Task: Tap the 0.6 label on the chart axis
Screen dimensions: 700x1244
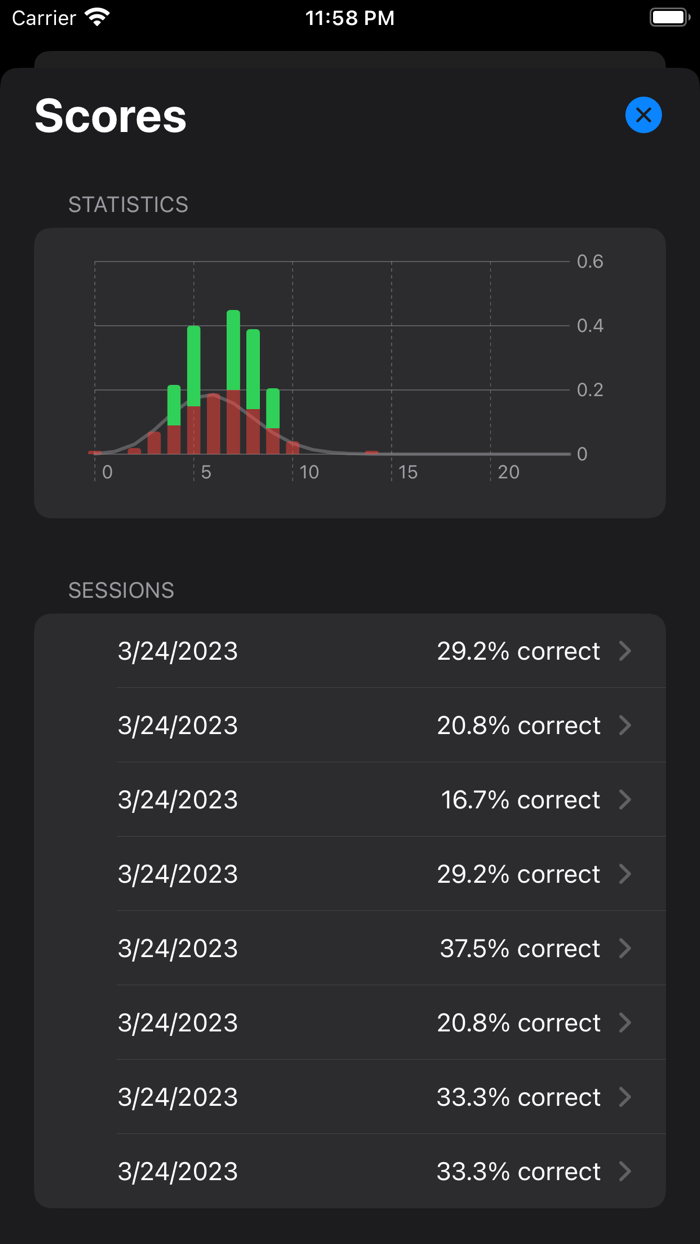Action: (590, 262)
